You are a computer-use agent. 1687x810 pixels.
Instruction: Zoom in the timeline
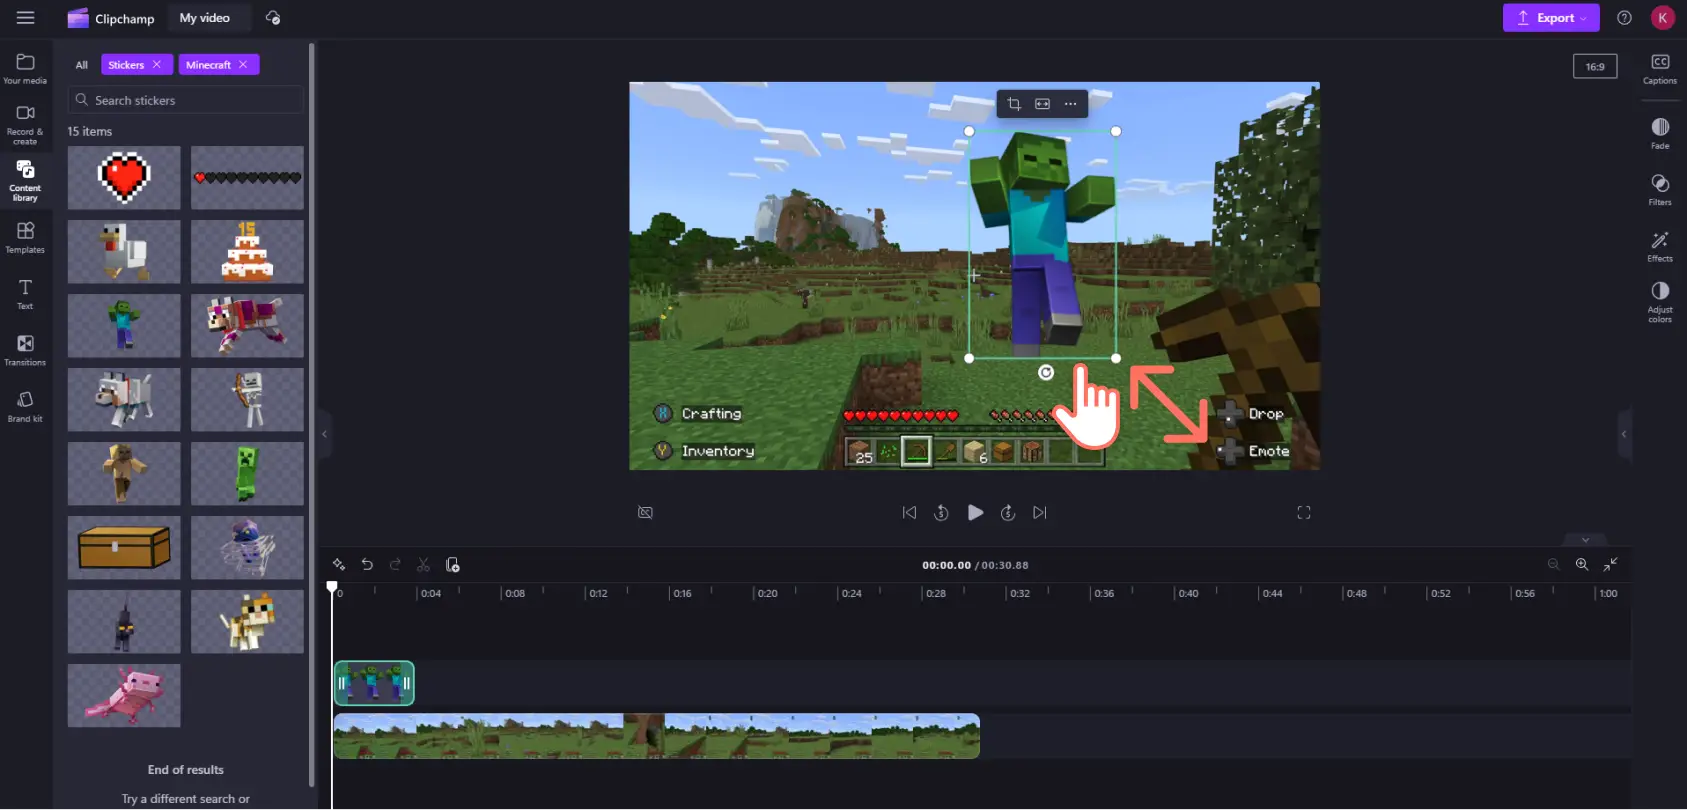point(1582,564)
